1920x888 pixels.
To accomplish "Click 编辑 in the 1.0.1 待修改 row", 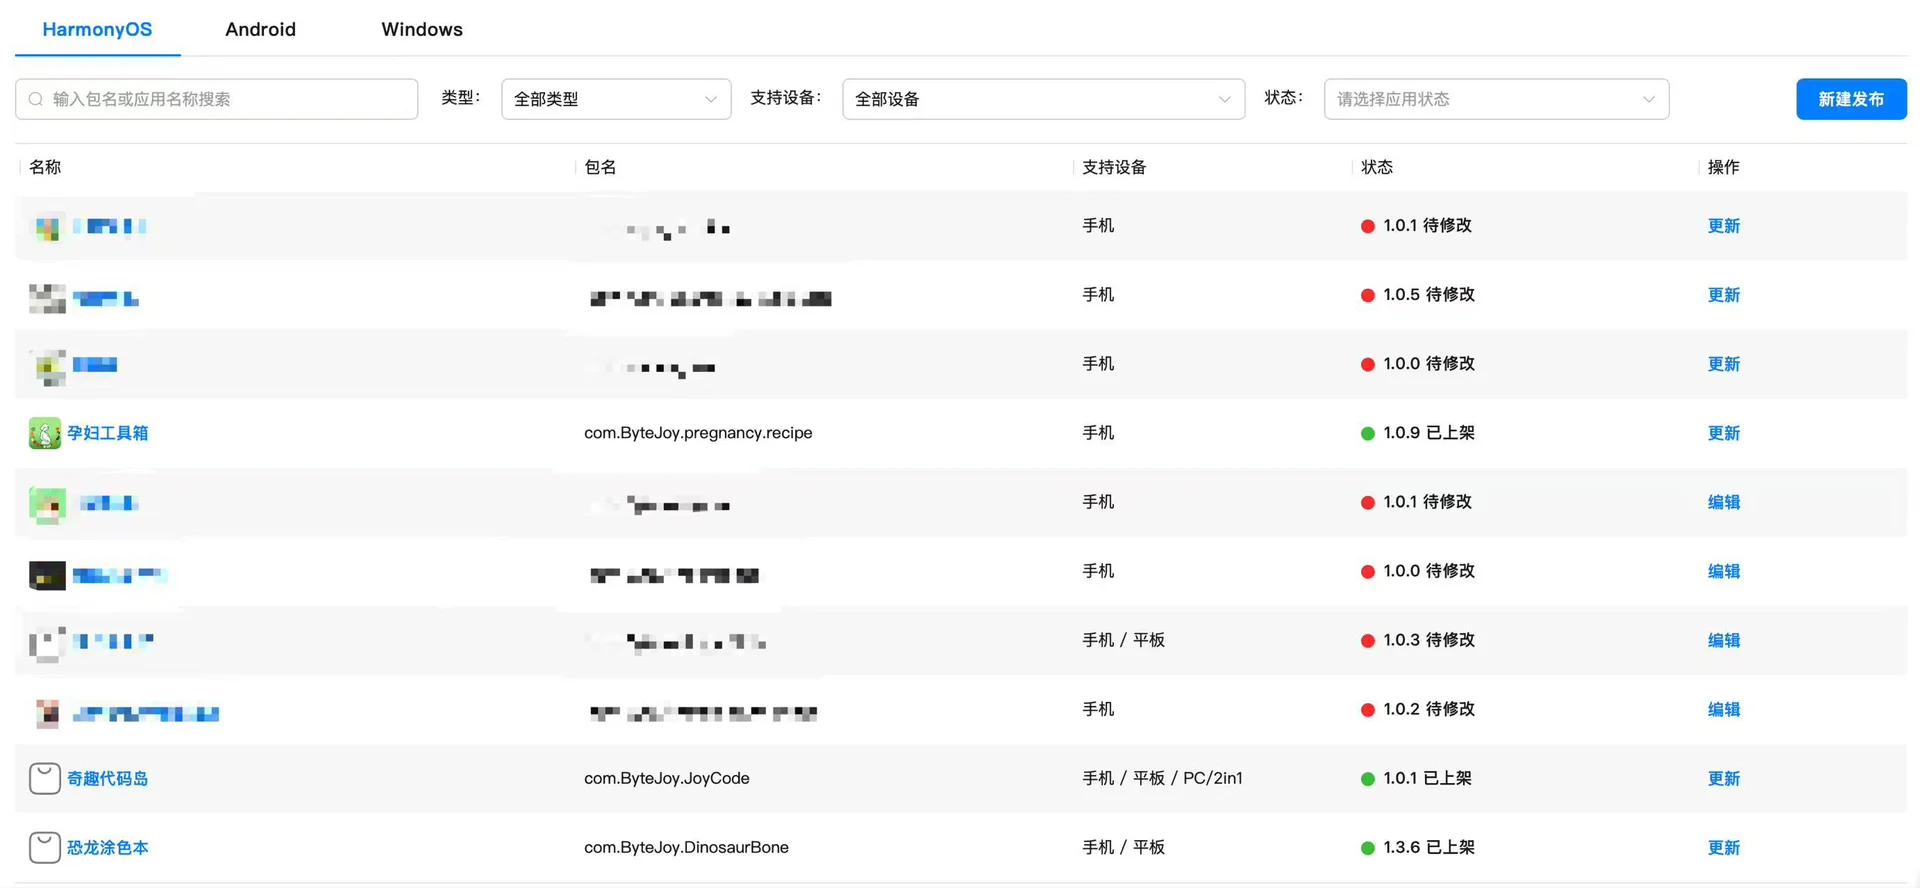I will click(1724, 502).
